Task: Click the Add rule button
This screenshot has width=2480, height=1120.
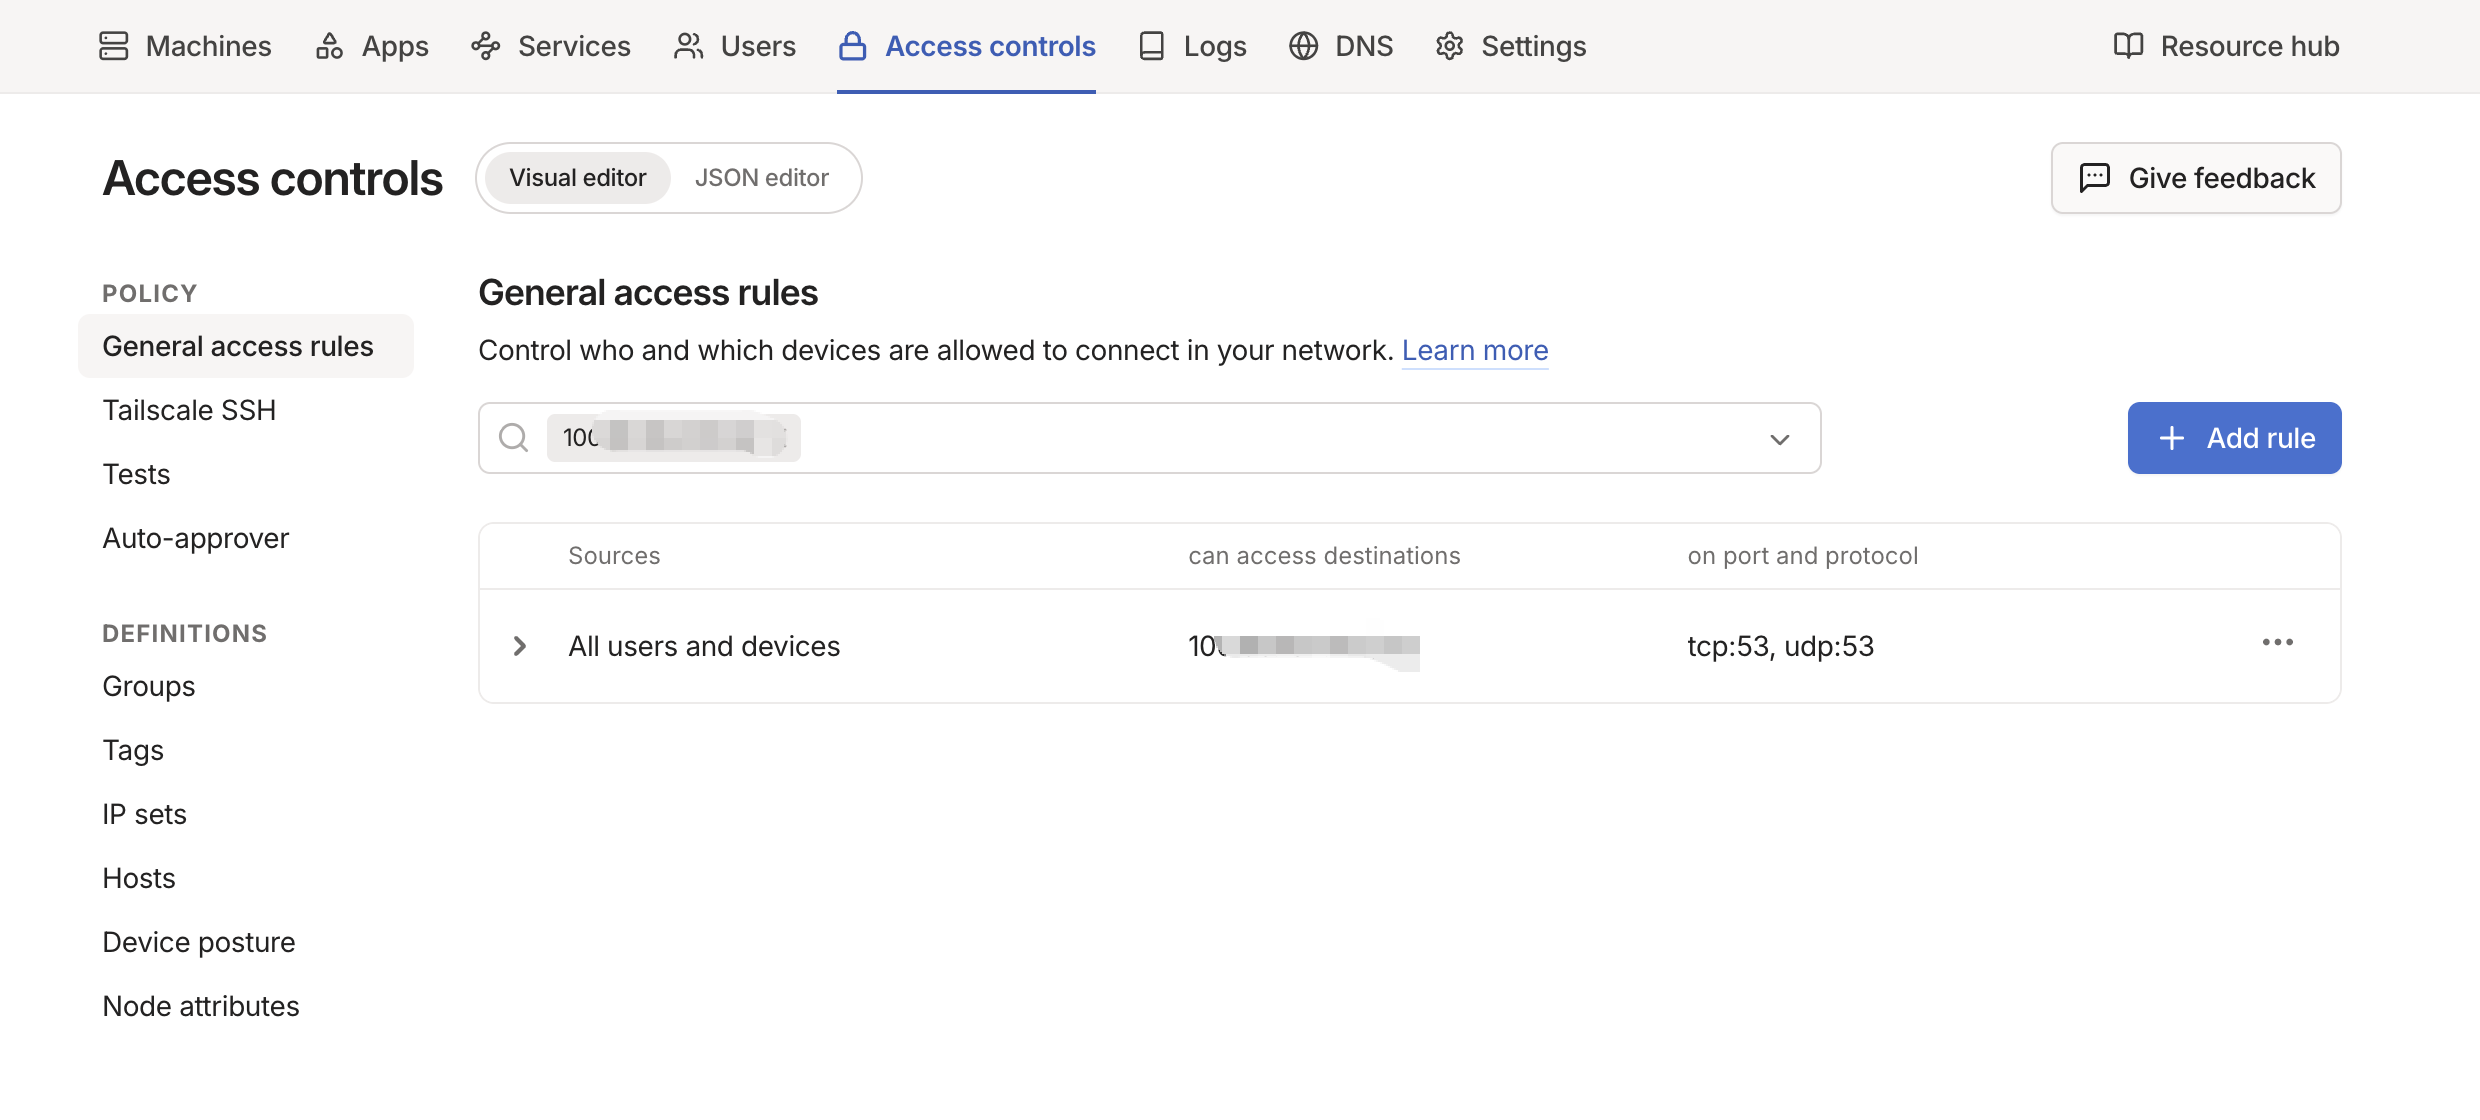Action: 2234,438
